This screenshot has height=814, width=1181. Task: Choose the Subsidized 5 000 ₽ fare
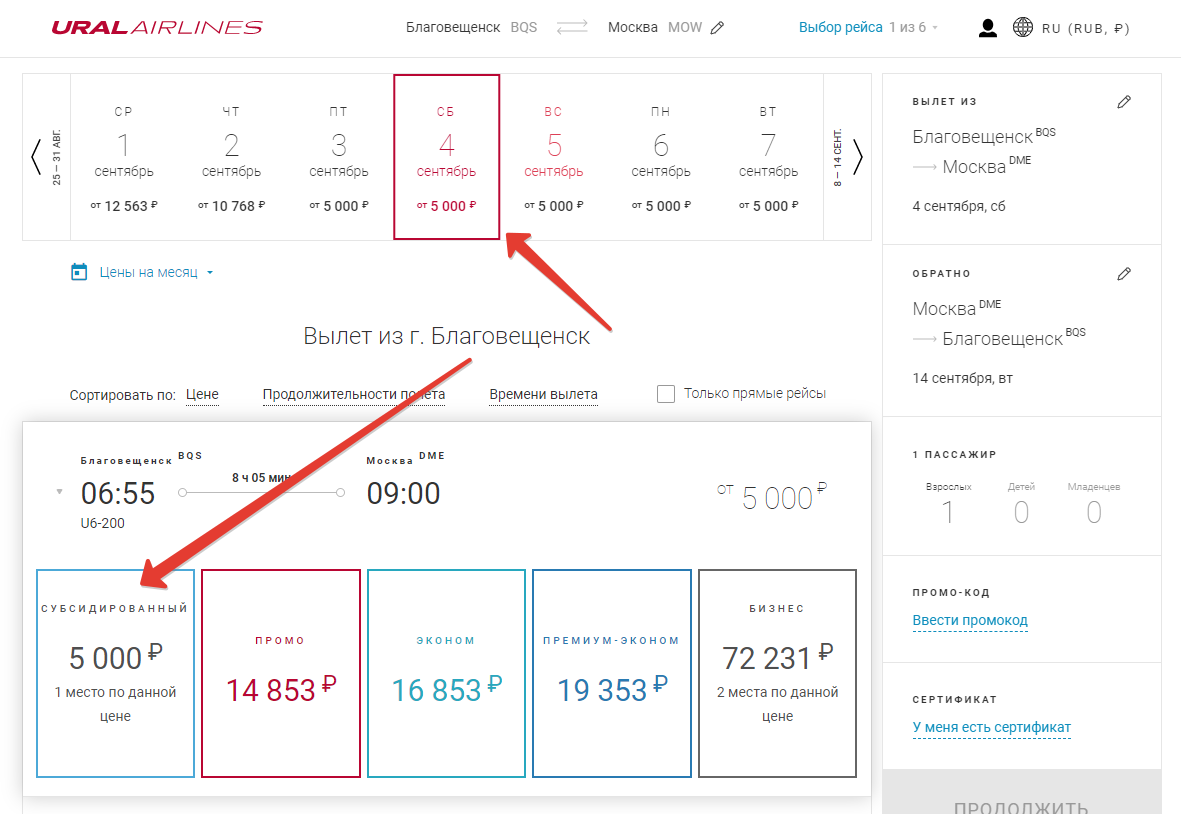coord(116,673)
